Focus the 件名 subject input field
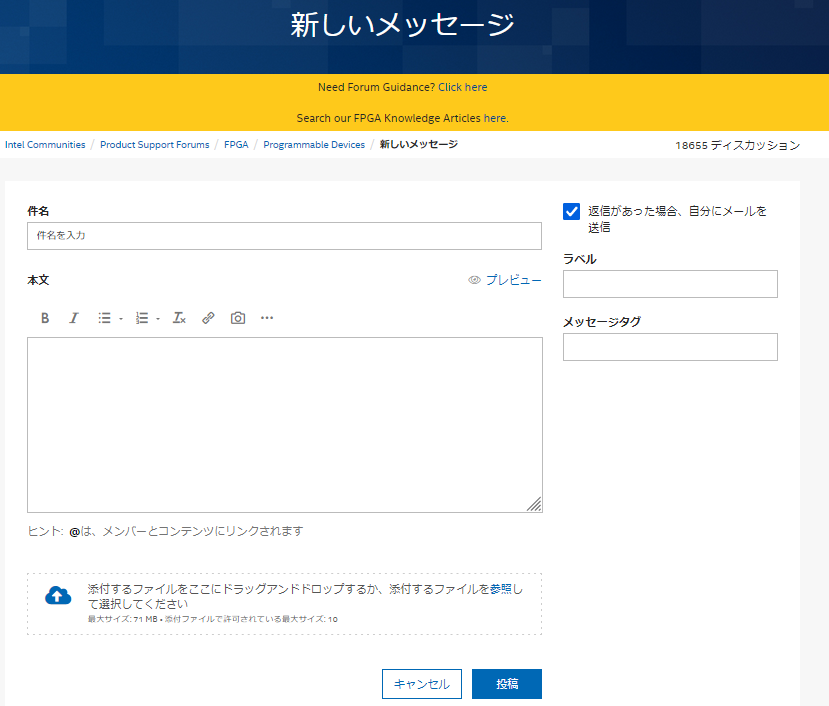 (x=284, y=236)
